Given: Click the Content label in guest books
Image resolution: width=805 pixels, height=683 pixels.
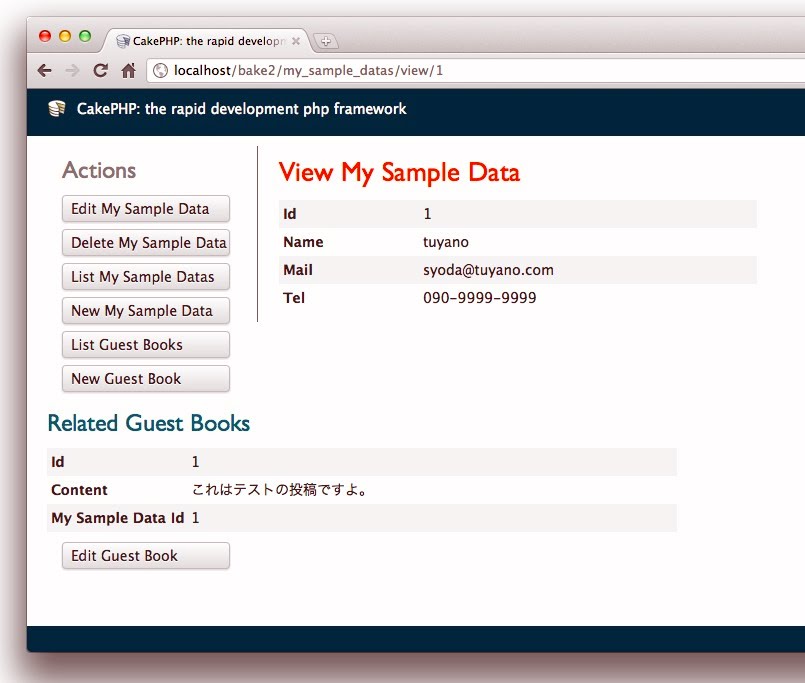Looking at the screenshot, I should (x=80, y=490).
